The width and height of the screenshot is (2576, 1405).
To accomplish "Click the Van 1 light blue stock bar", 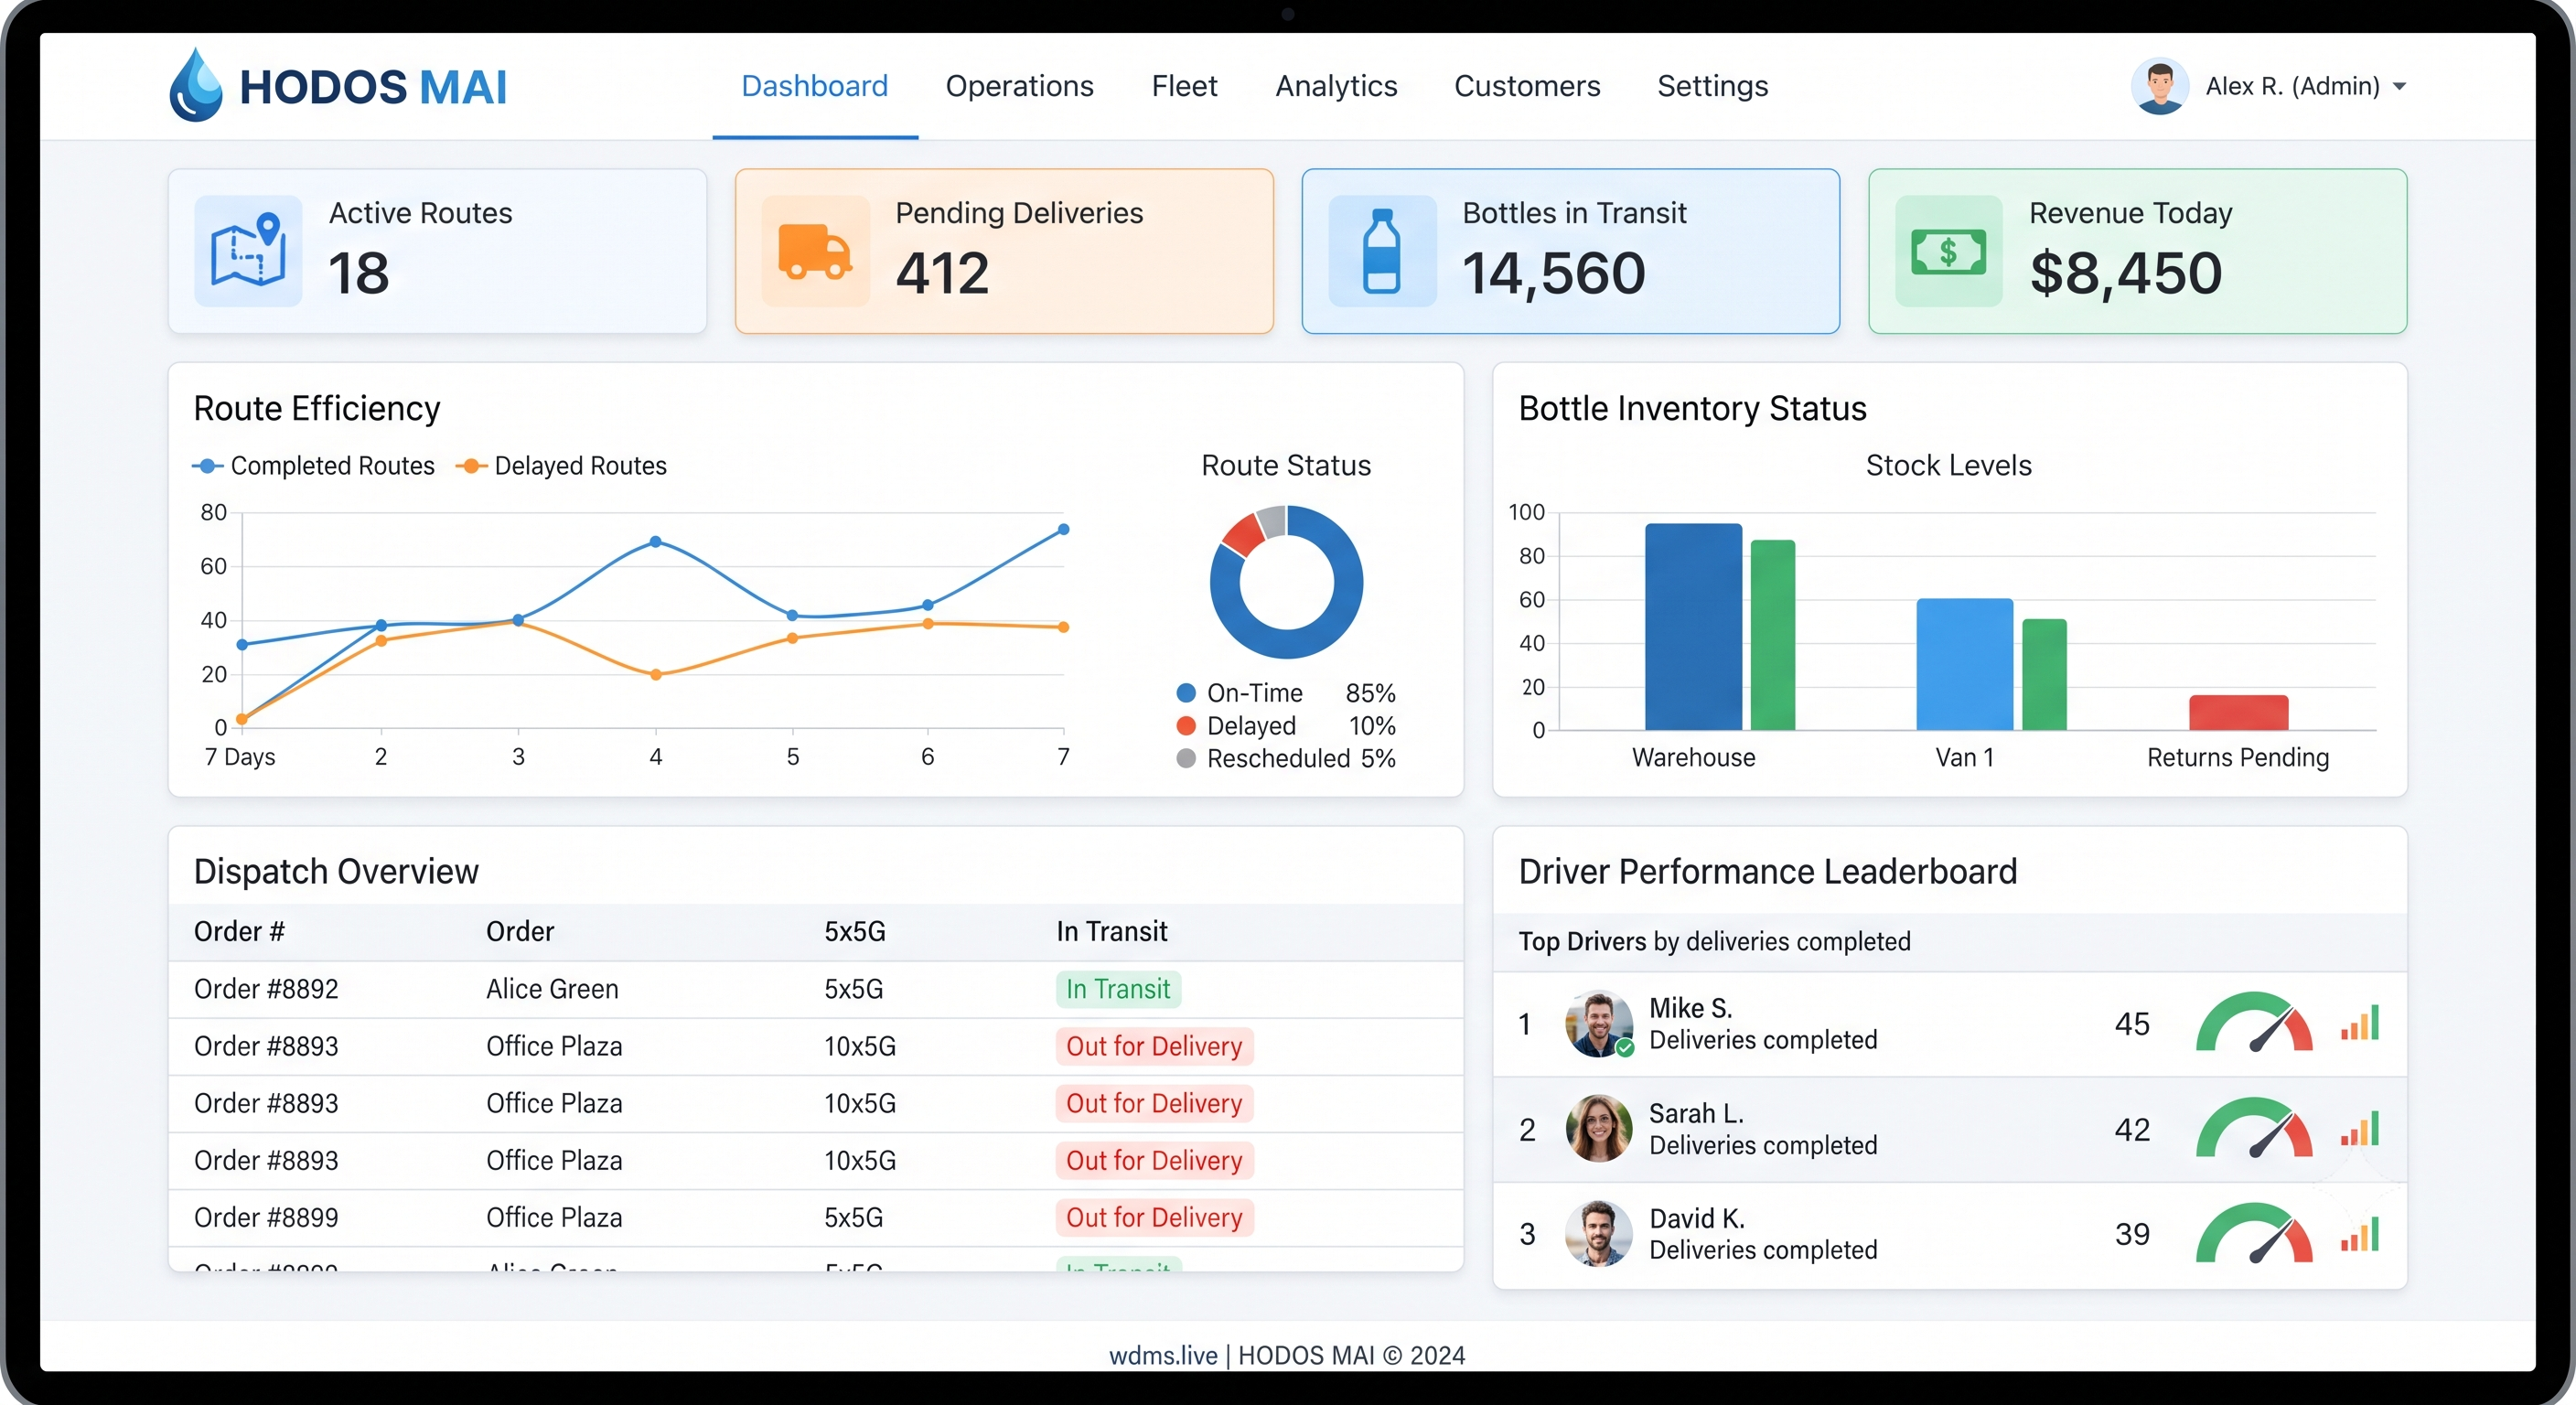I will 1964,665.
